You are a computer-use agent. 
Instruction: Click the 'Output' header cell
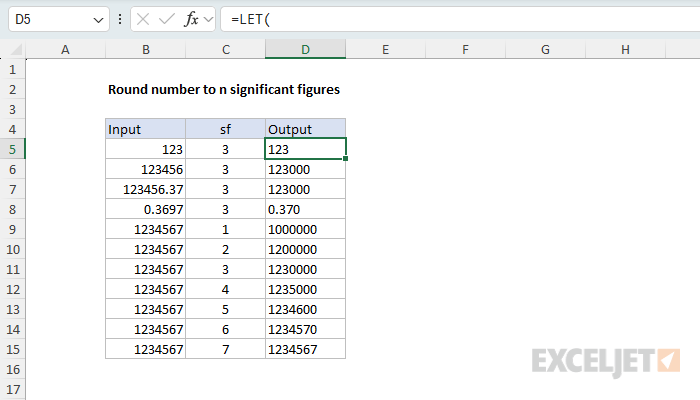(x=305, y=129)
